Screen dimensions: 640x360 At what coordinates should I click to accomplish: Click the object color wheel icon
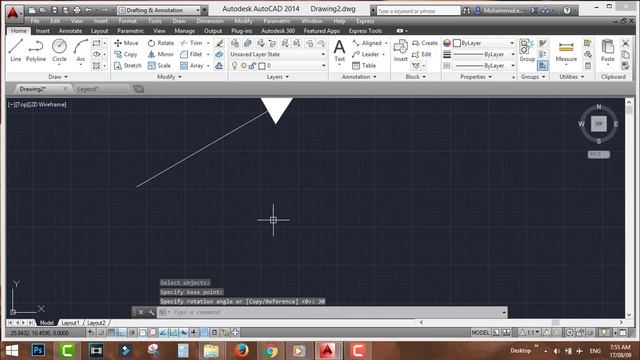pos(447,43)
